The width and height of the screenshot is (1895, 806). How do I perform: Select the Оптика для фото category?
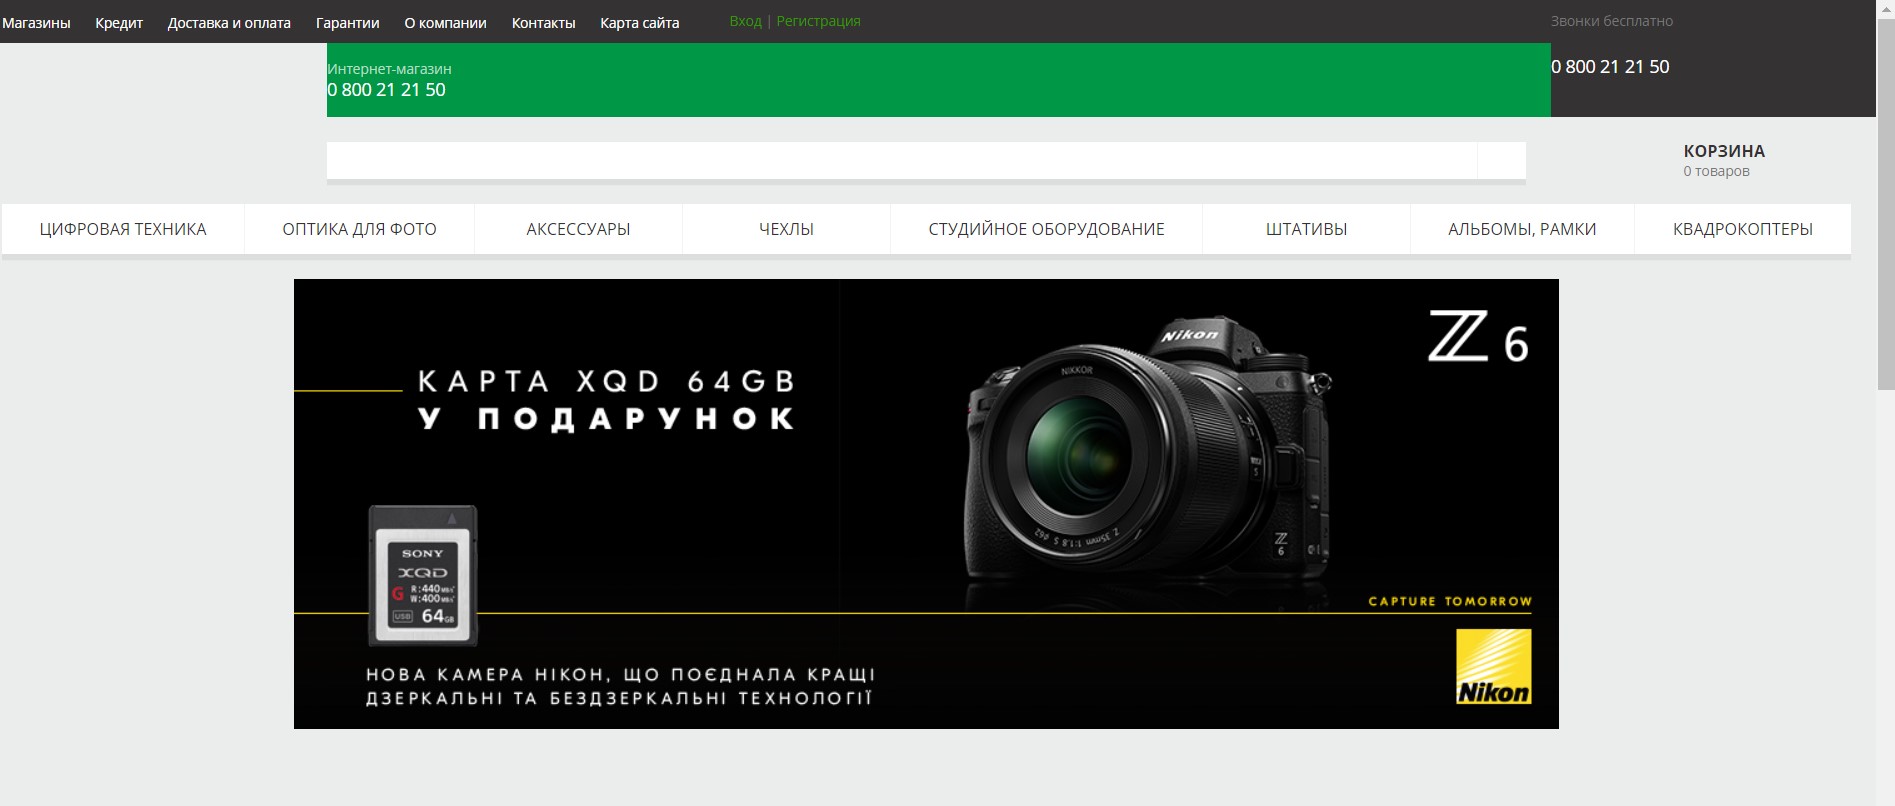tap(359, 229)
